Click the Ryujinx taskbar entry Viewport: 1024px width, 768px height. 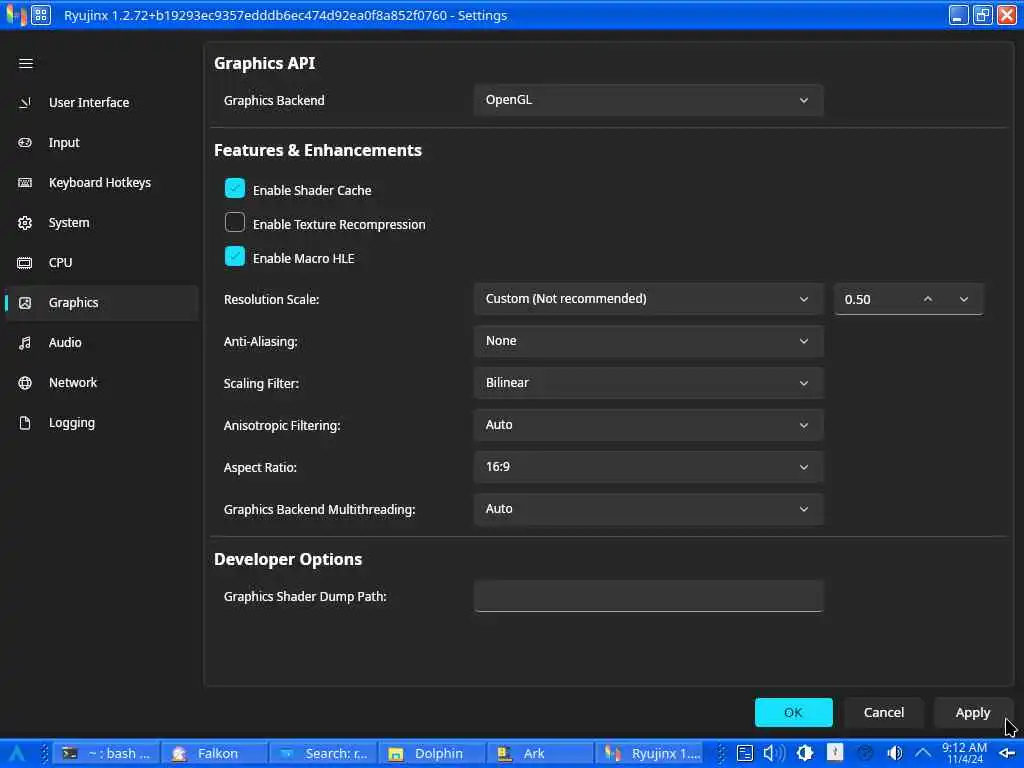coord(648,754)
